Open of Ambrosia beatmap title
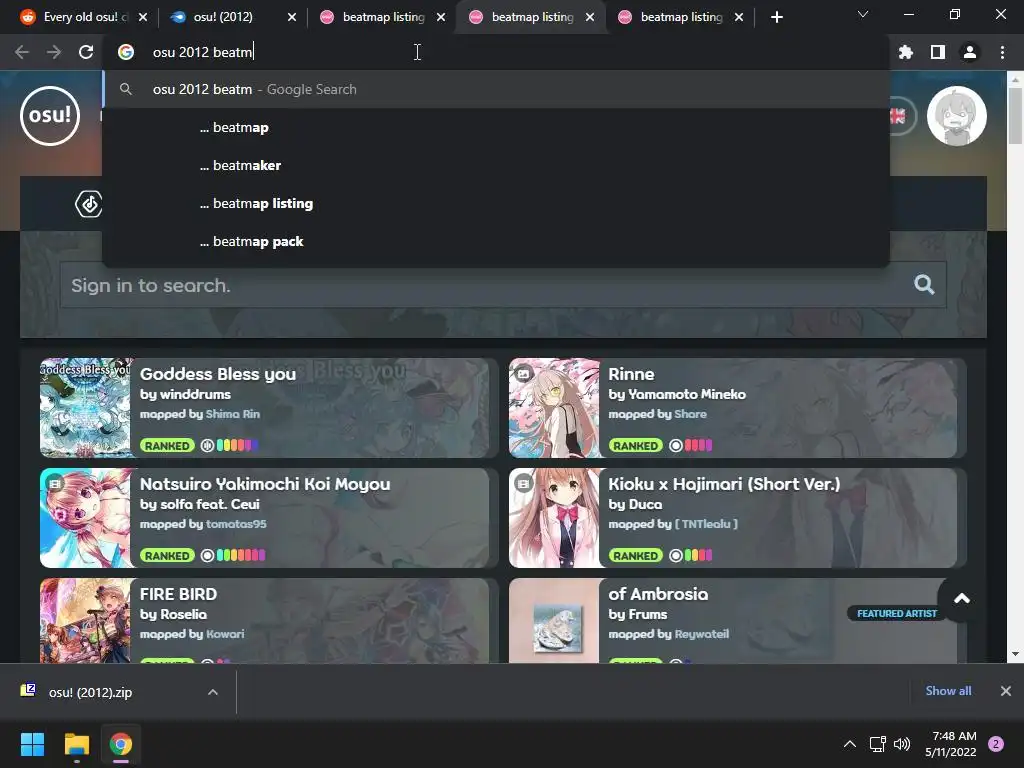 [x=658, y=594]
